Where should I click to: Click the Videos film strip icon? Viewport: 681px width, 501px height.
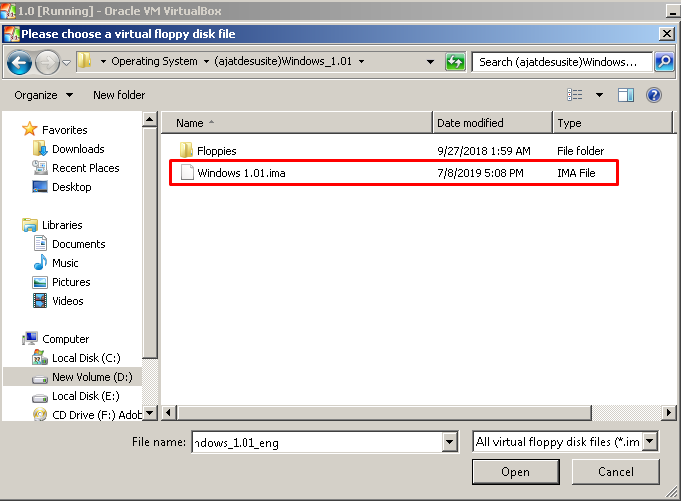coord(40,301)
